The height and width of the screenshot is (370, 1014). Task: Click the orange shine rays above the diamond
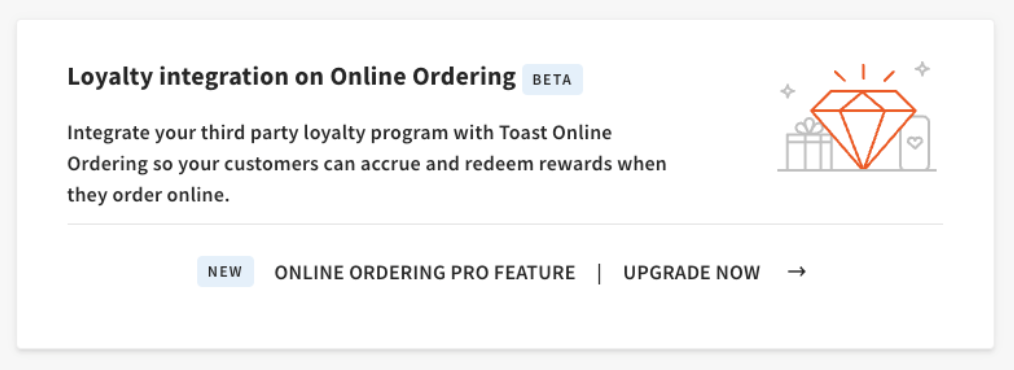click(x=863, y=72)
